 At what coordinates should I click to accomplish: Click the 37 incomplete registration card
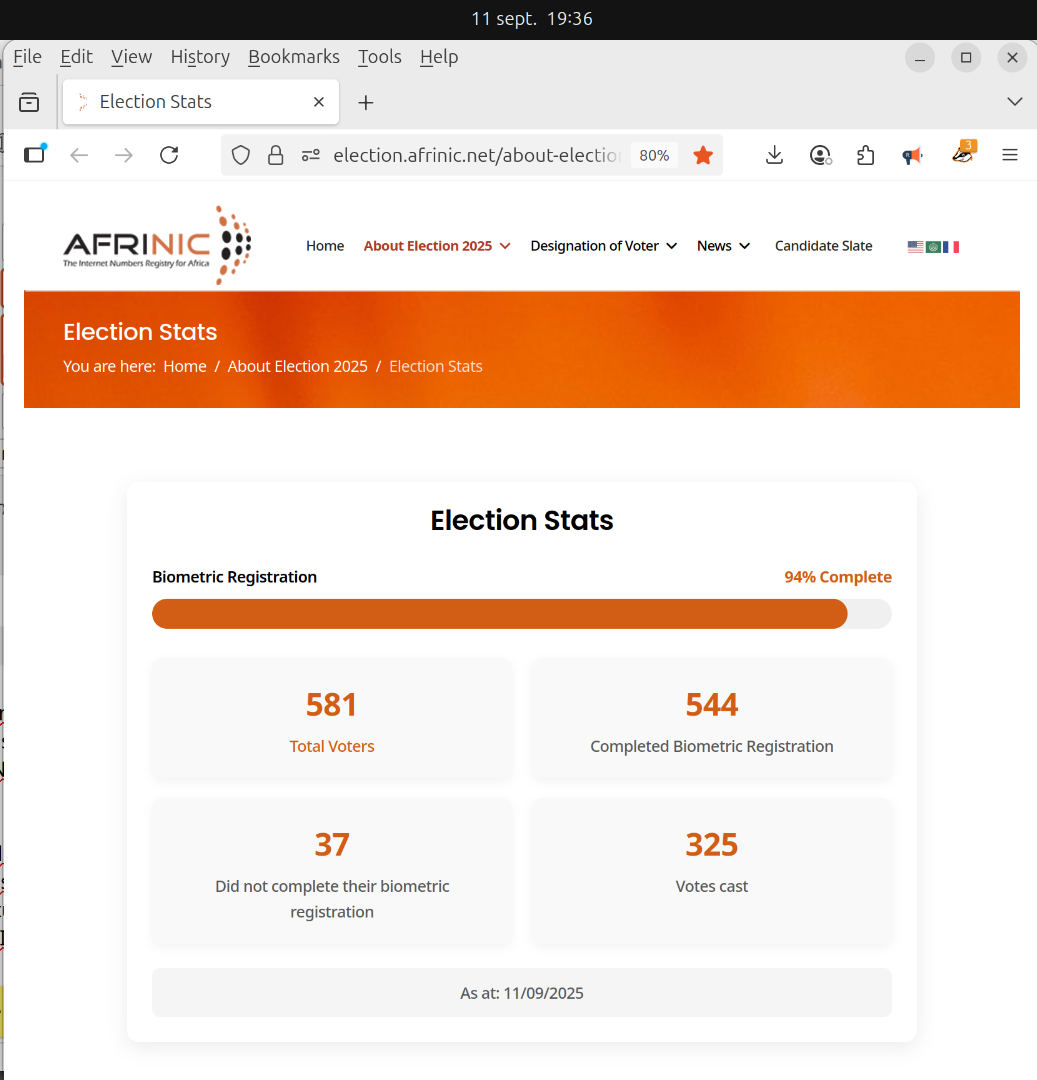point(332,872)
